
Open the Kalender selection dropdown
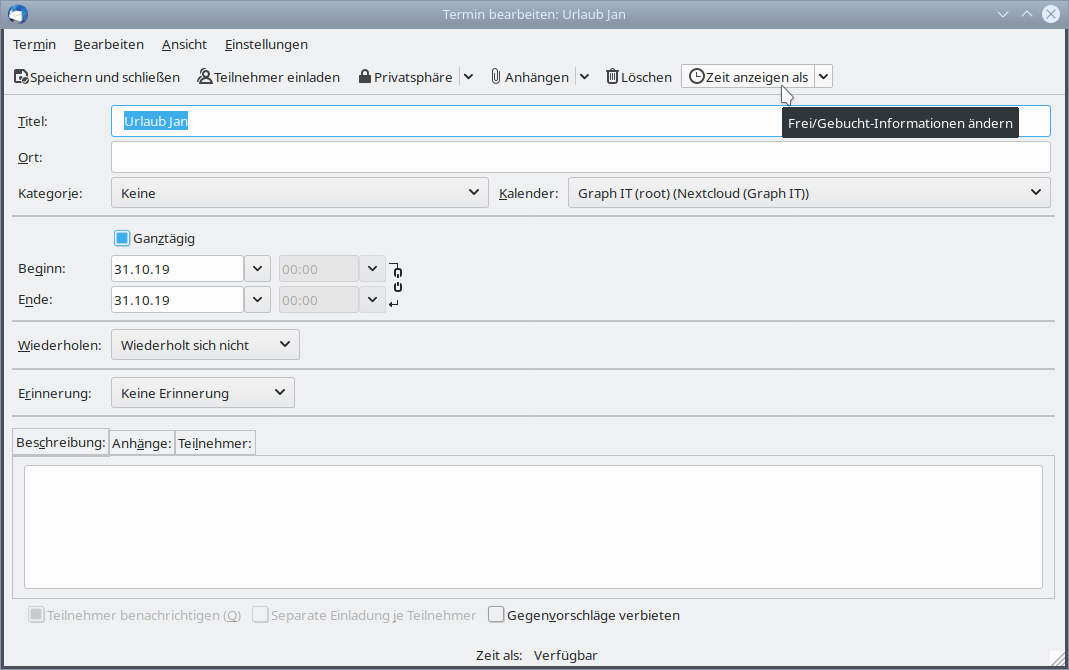tap(808, 193)
